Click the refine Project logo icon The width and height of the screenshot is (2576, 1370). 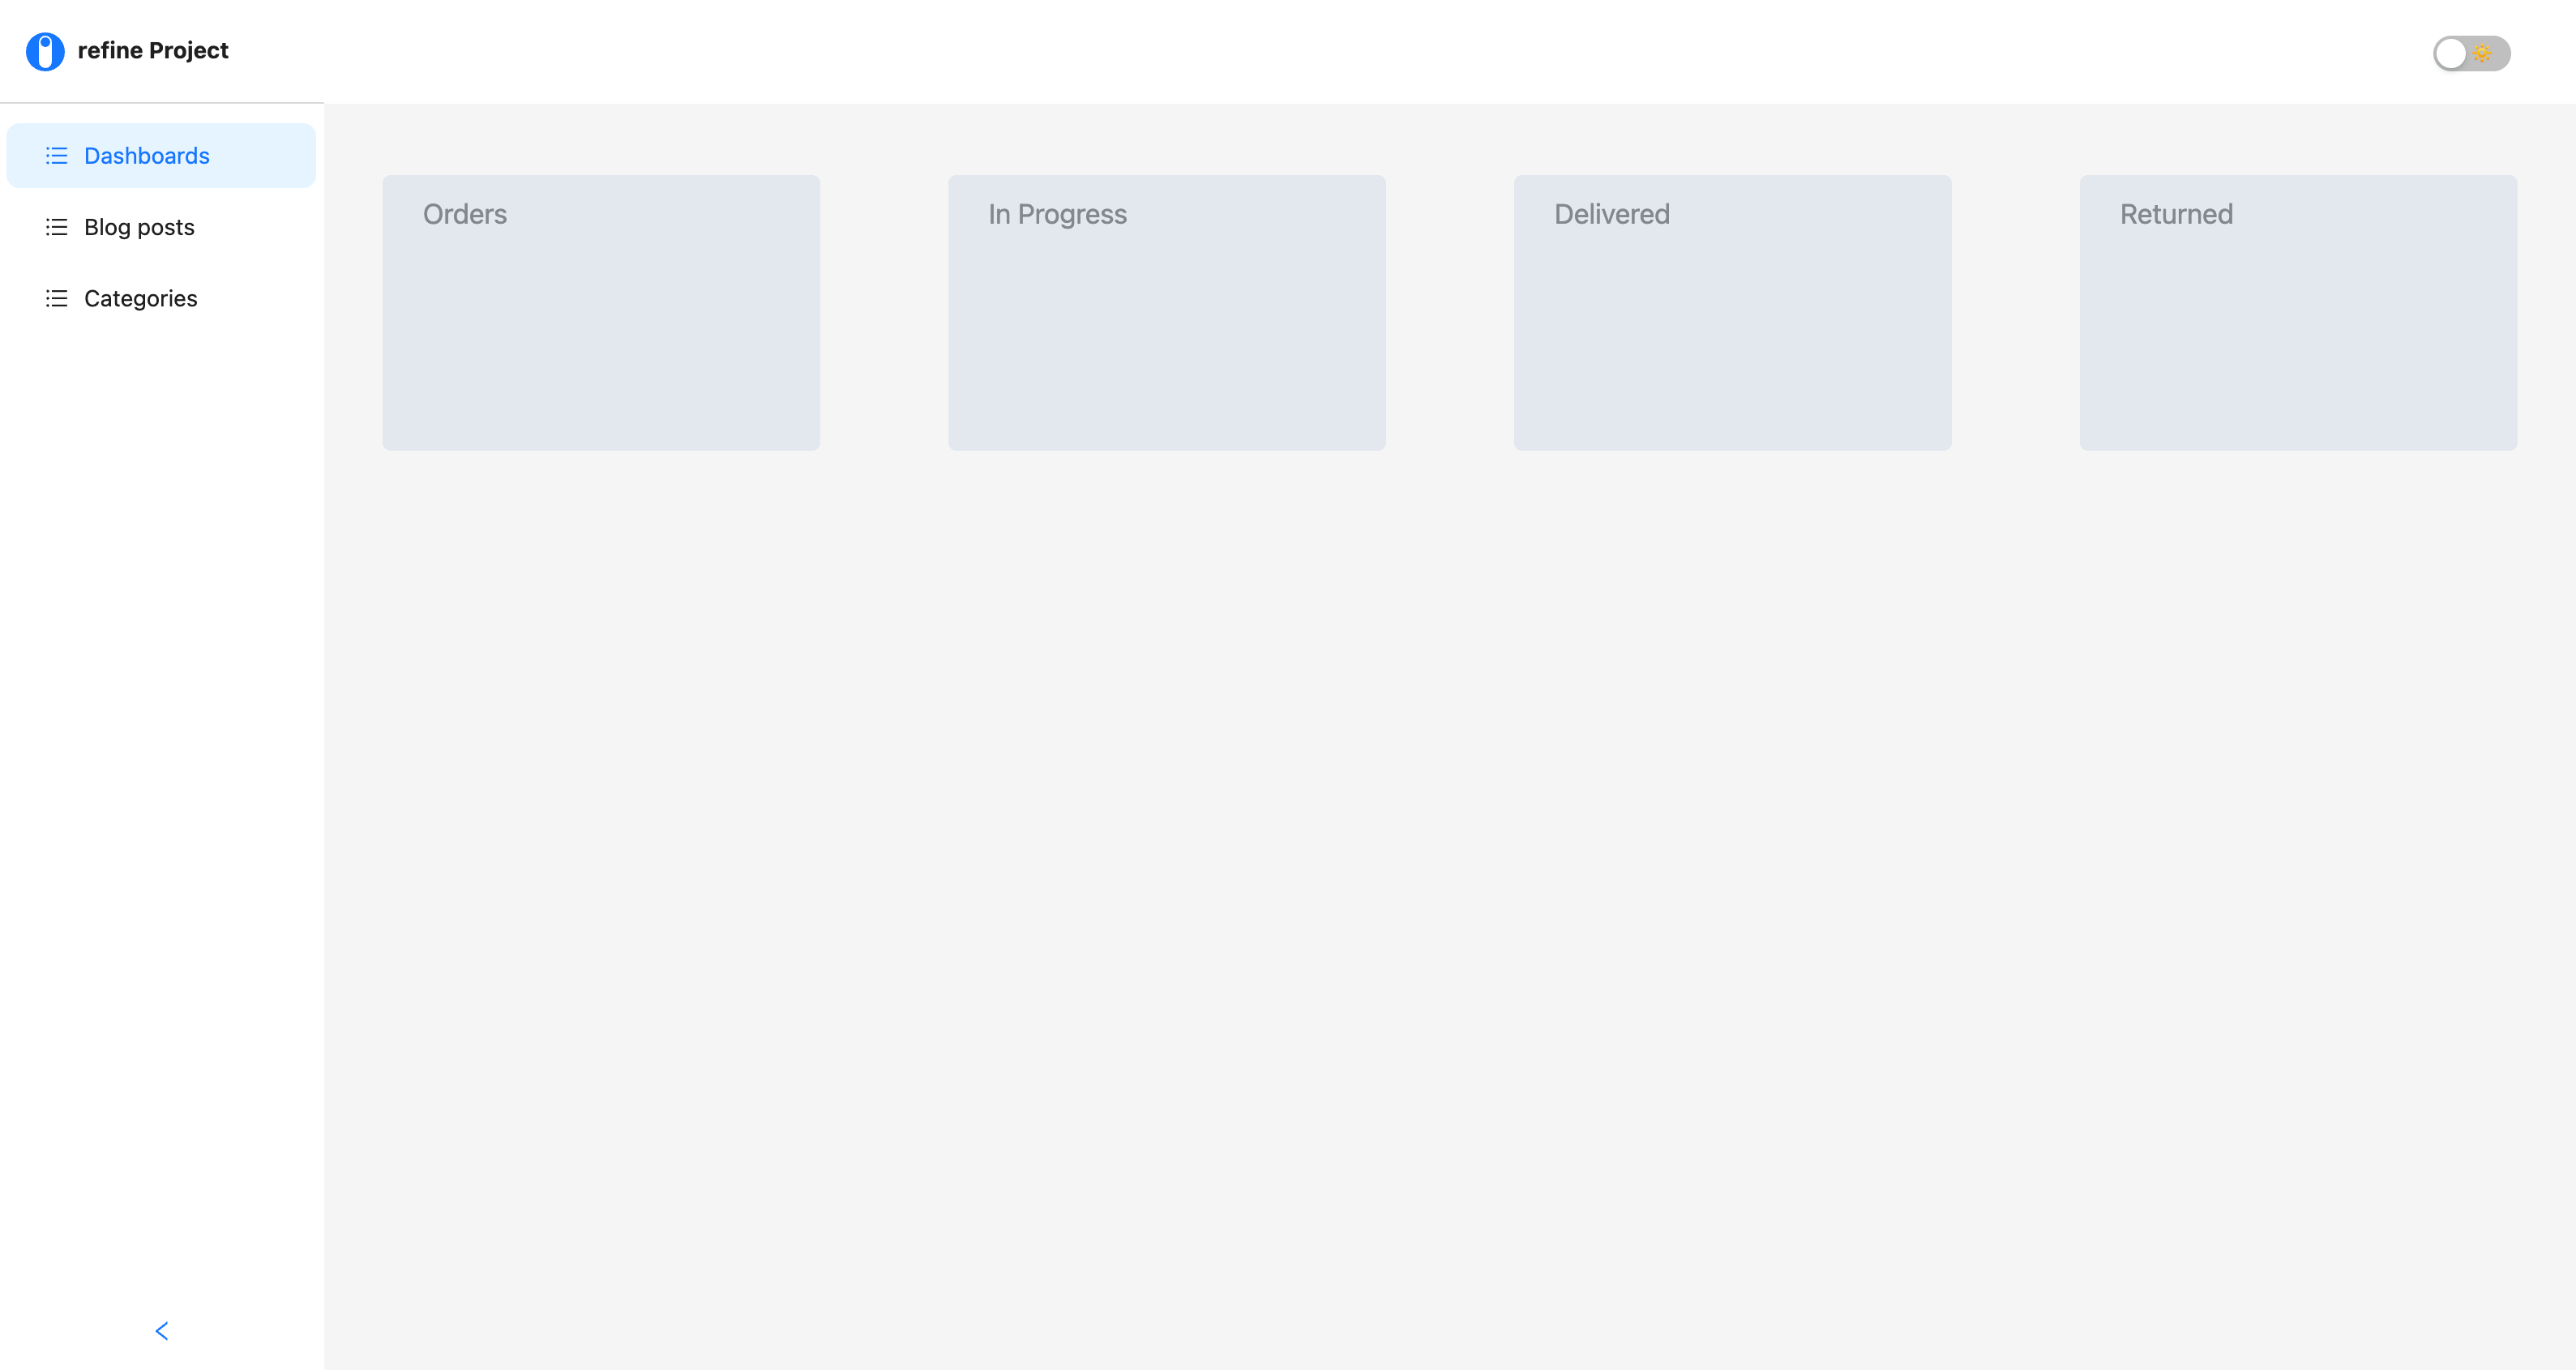pos(46,51)
